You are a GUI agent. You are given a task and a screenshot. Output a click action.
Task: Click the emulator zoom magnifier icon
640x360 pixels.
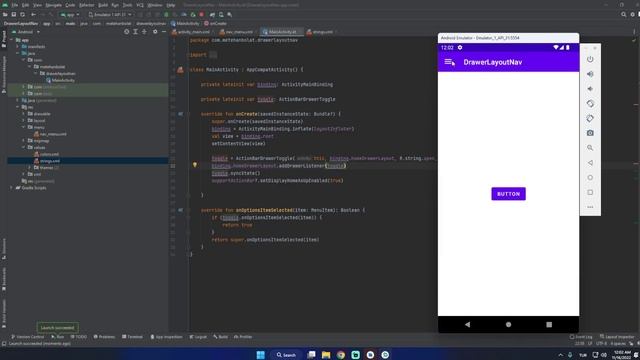click(x=590, y=148)
